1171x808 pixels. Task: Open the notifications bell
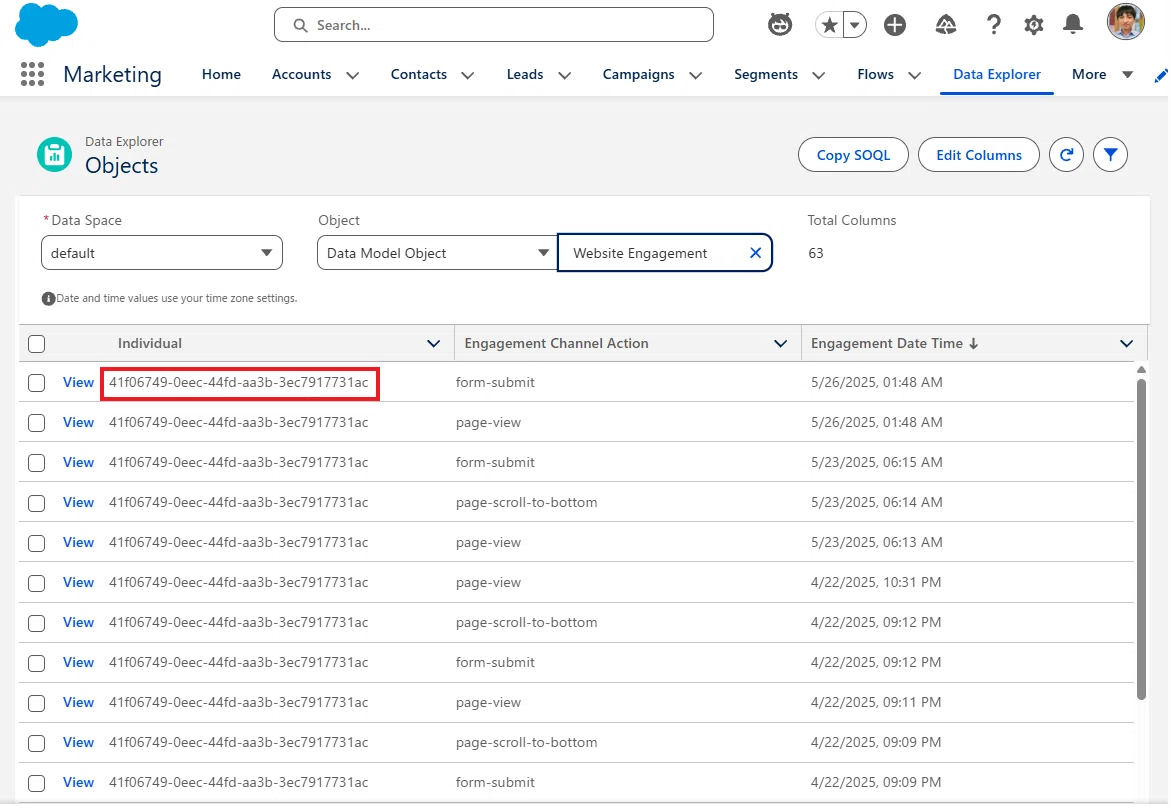click(x=1073, y=25)
